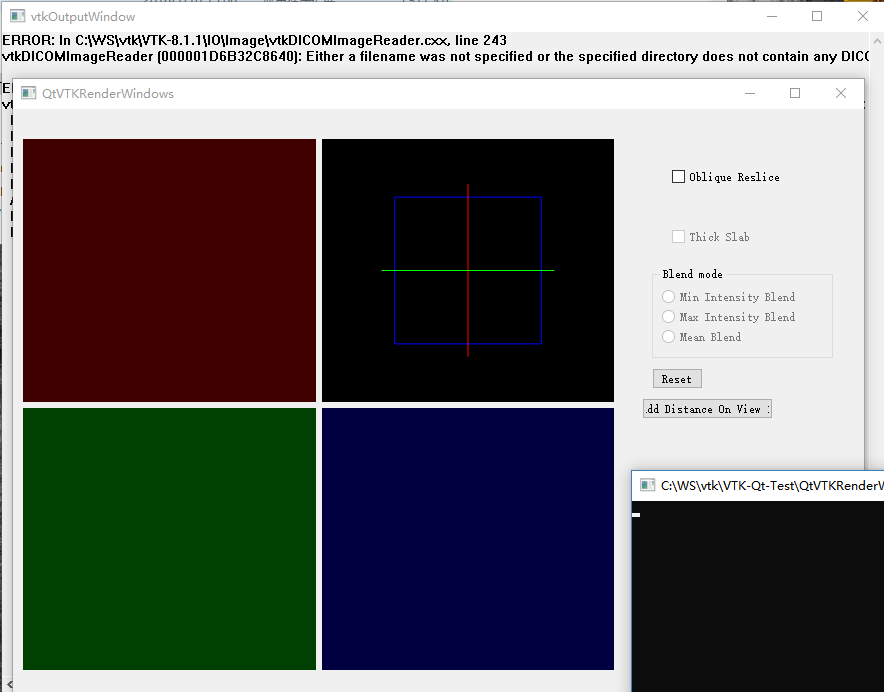
Task: Choose the Mean Blend radio option
Action: coord(669,337)
